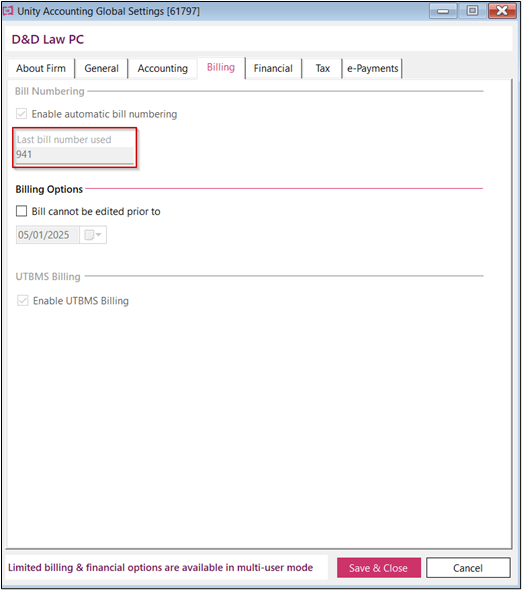Click the Last bill number used field
This screenshot has height=590, width=522.
click(x=75, y=155)
